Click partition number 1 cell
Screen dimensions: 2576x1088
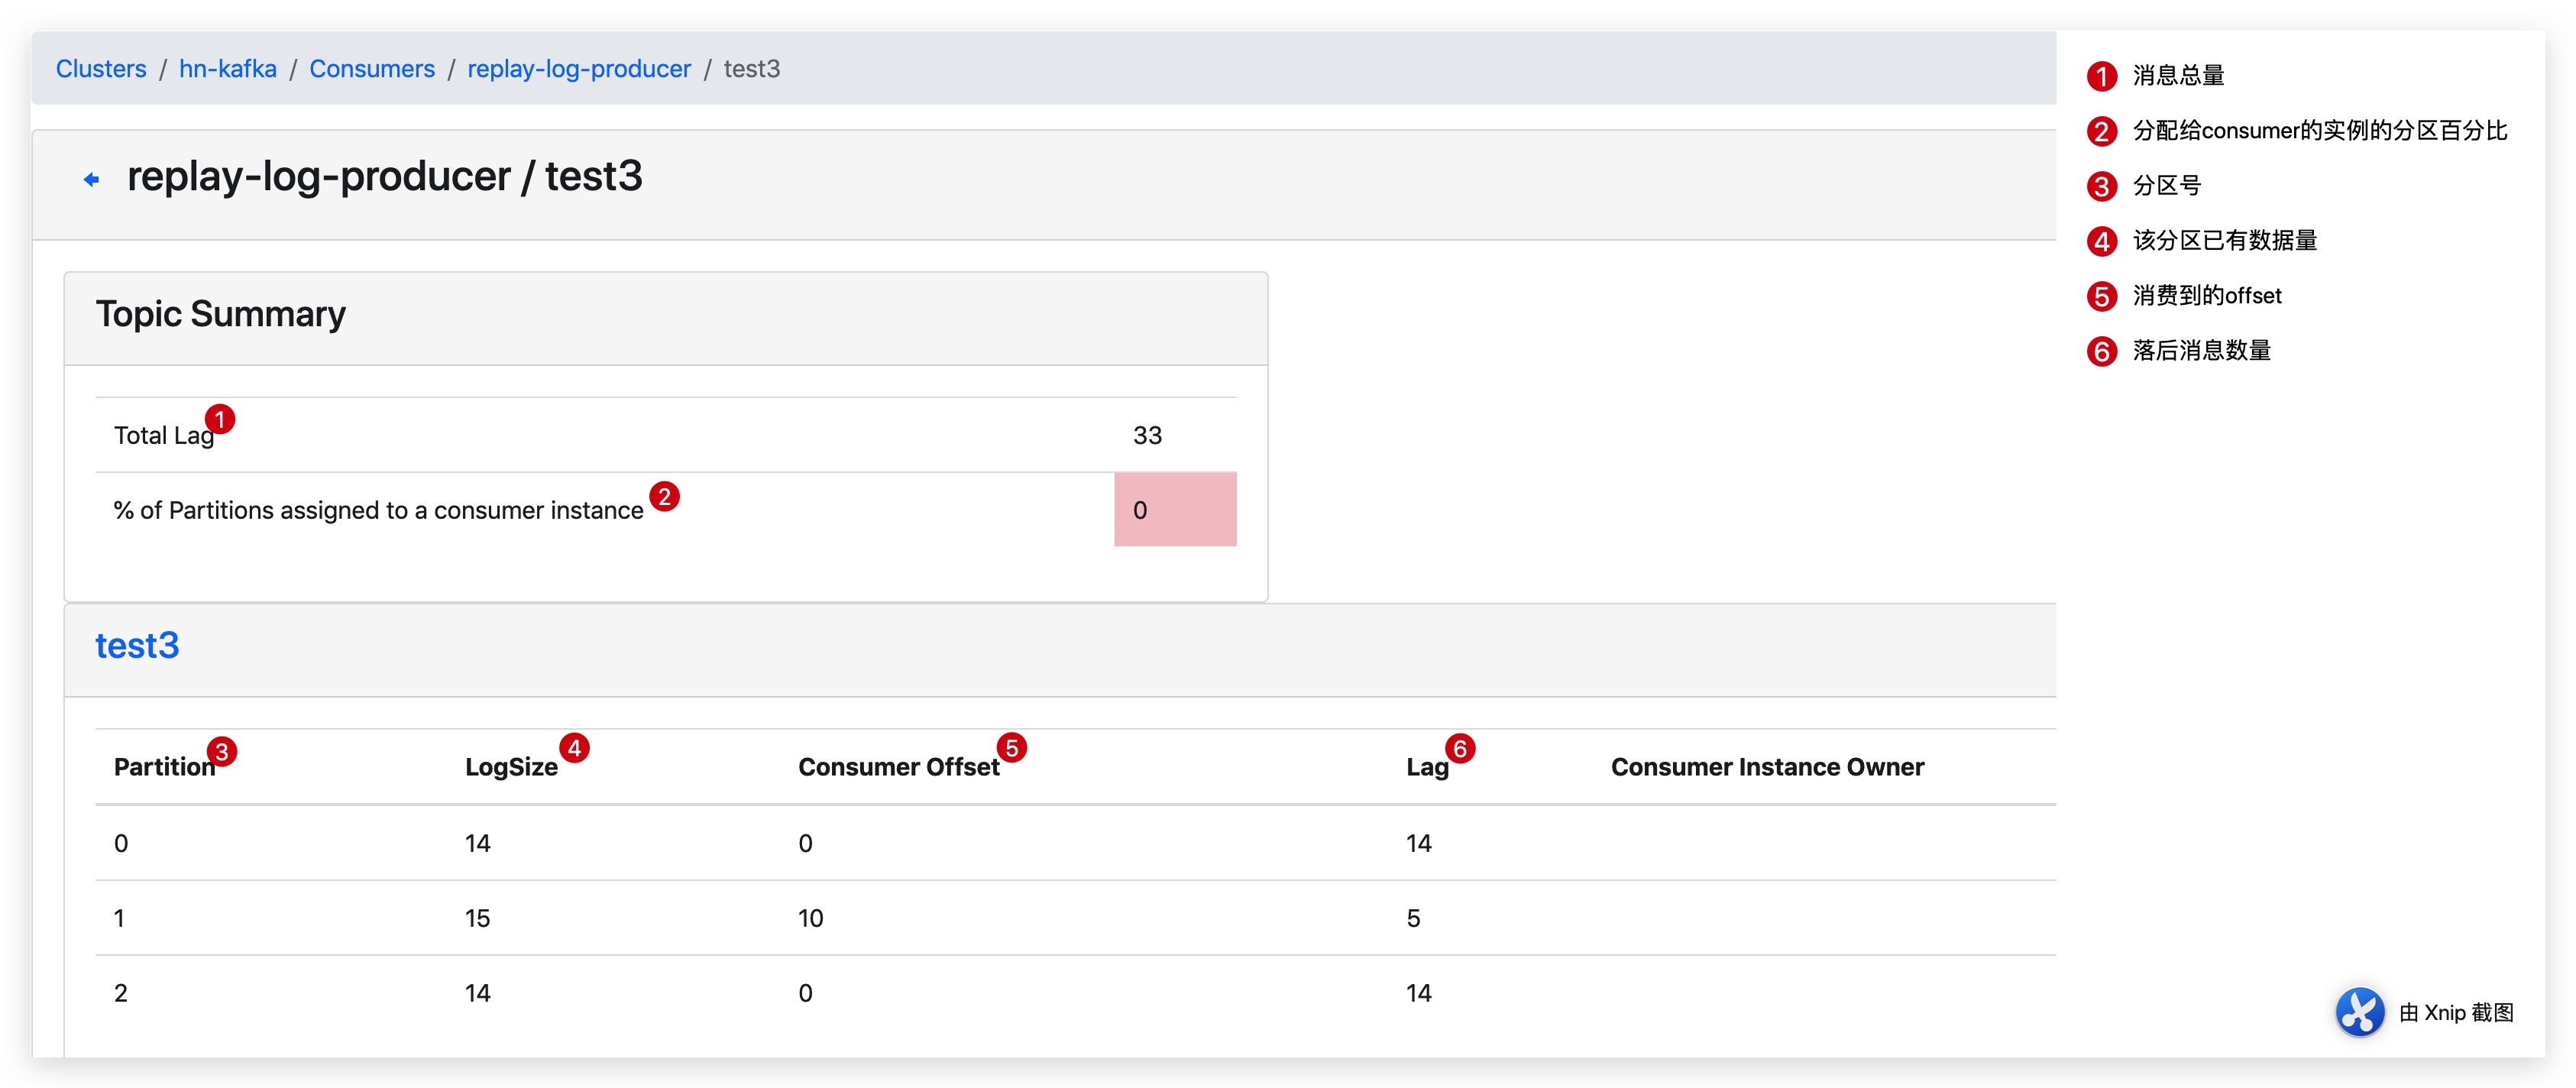(x=119, y=918)
